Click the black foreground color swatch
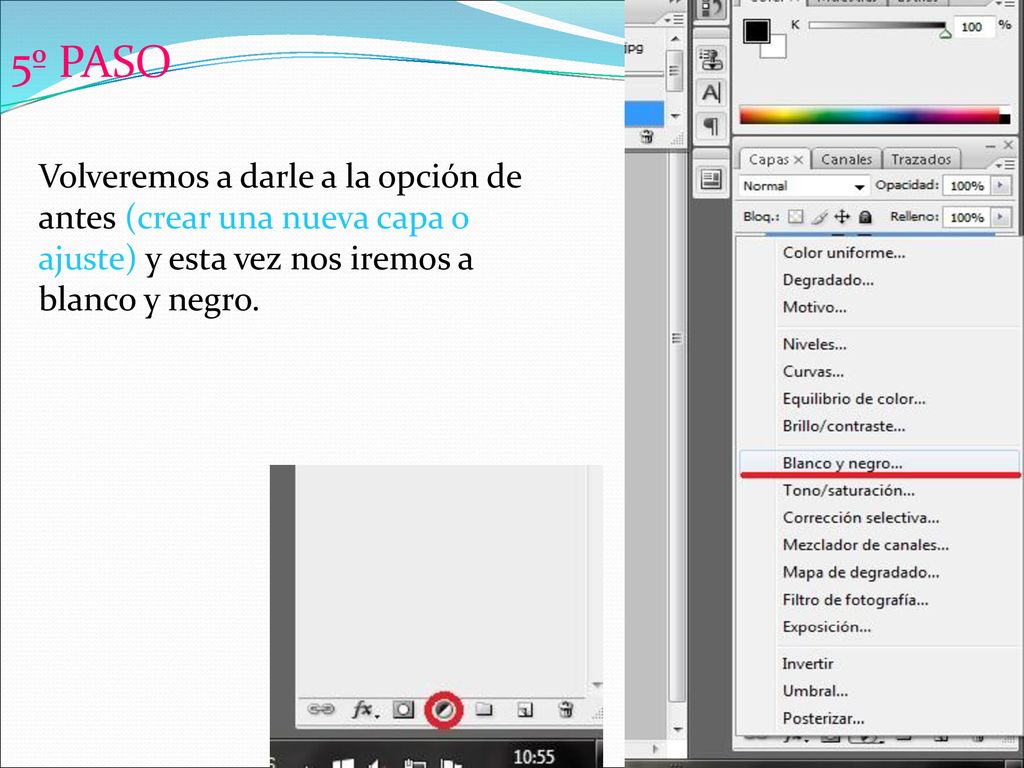The width and height of the screenshot is (1024, 768). point(755,30)
